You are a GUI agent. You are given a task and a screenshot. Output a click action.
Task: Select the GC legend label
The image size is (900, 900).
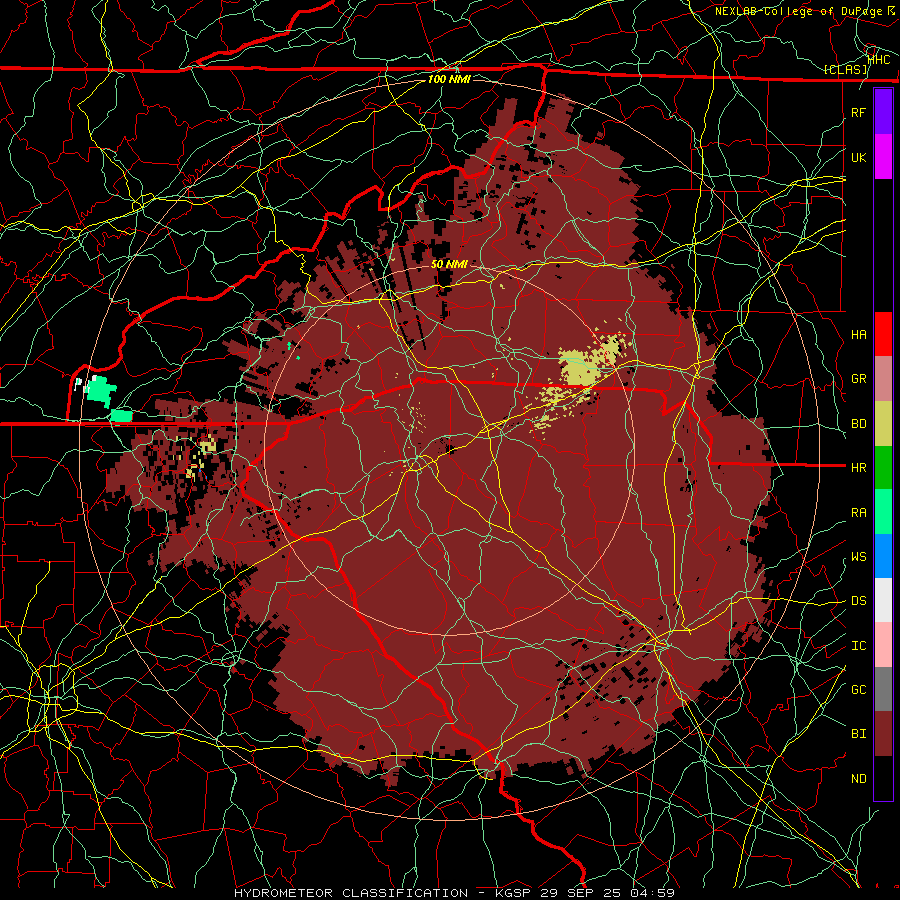pyautogui.click(x=859, y=690)
